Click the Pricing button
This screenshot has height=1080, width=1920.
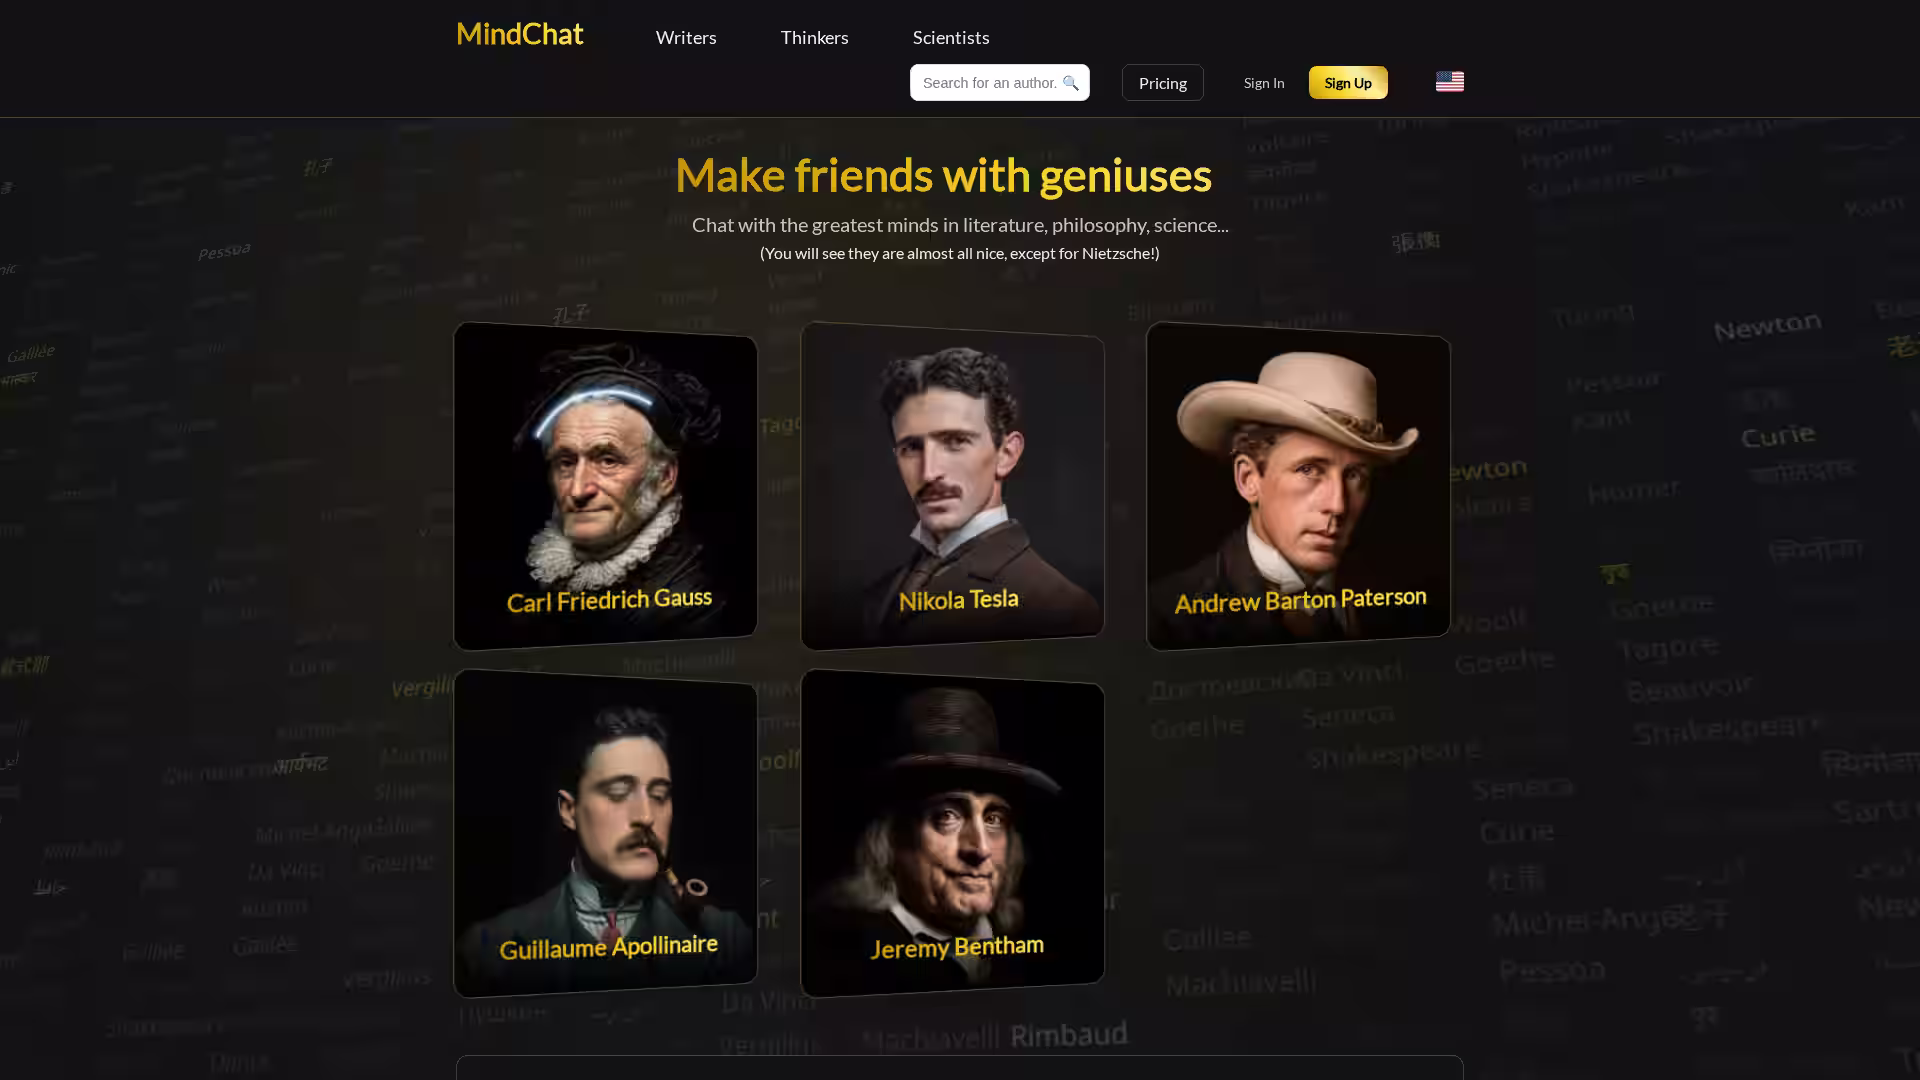pyautogui.click(x=1163, y=83)
